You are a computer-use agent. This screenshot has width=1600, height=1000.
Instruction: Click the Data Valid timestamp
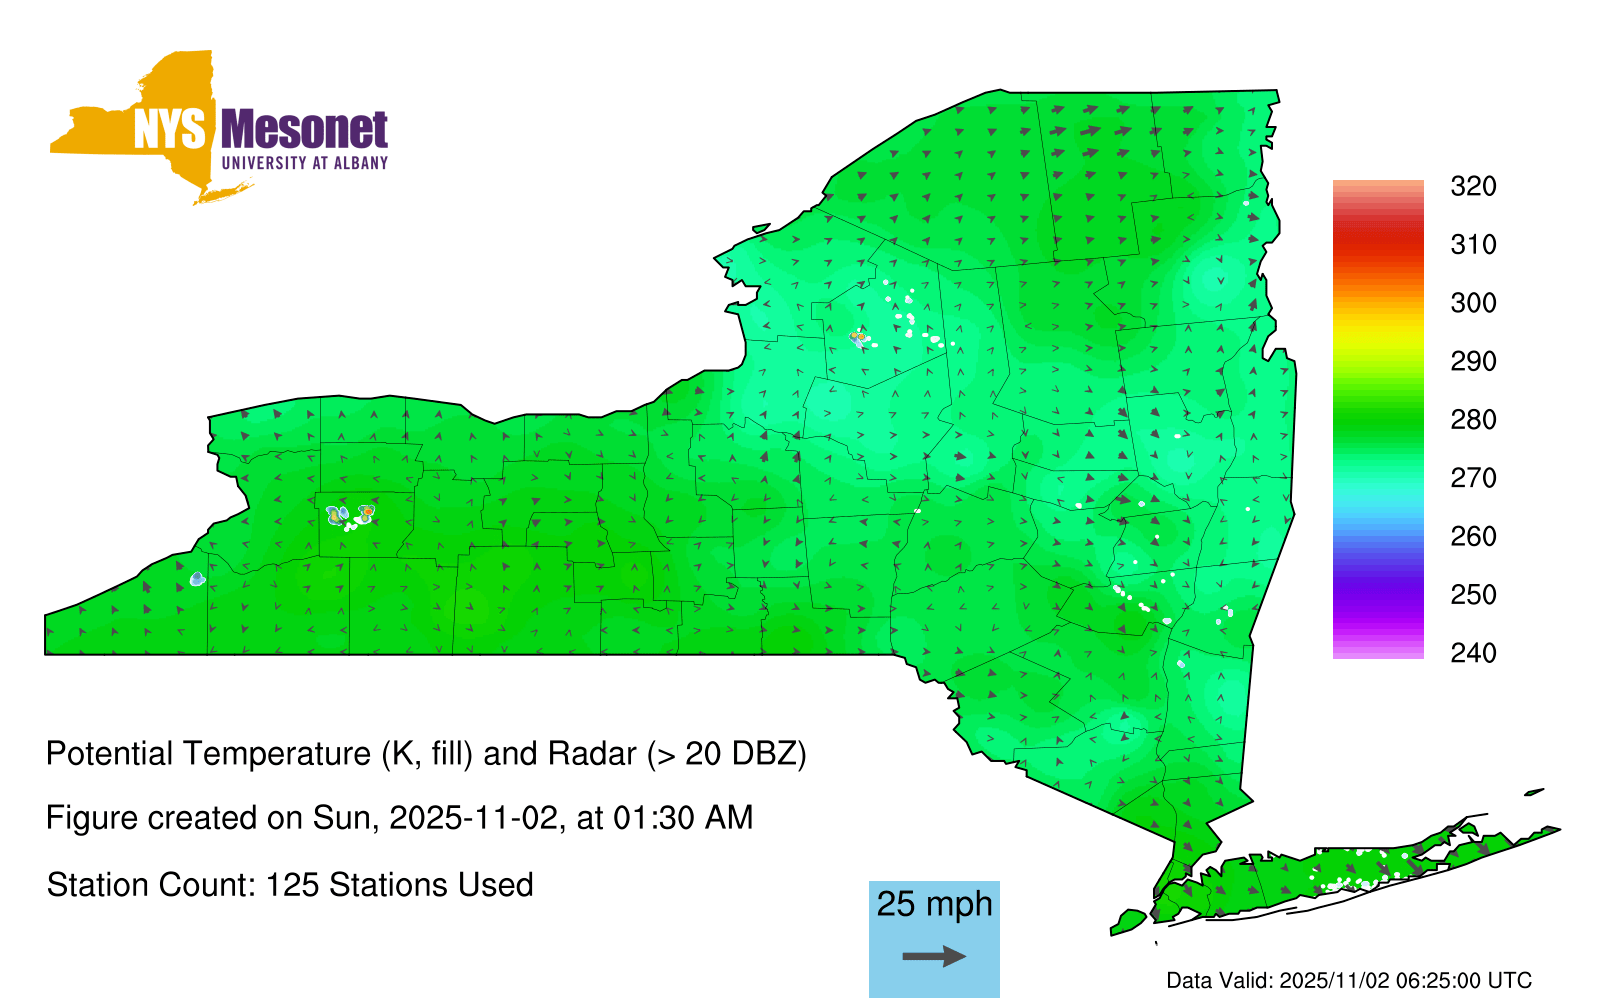[1349, 980]
